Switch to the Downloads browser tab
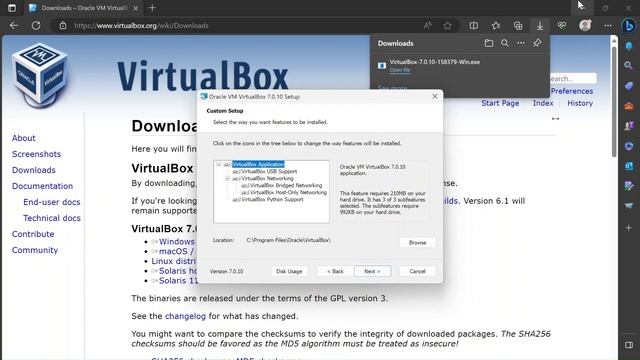The height and width of the screenshot is (360, 640). point(84,8)
